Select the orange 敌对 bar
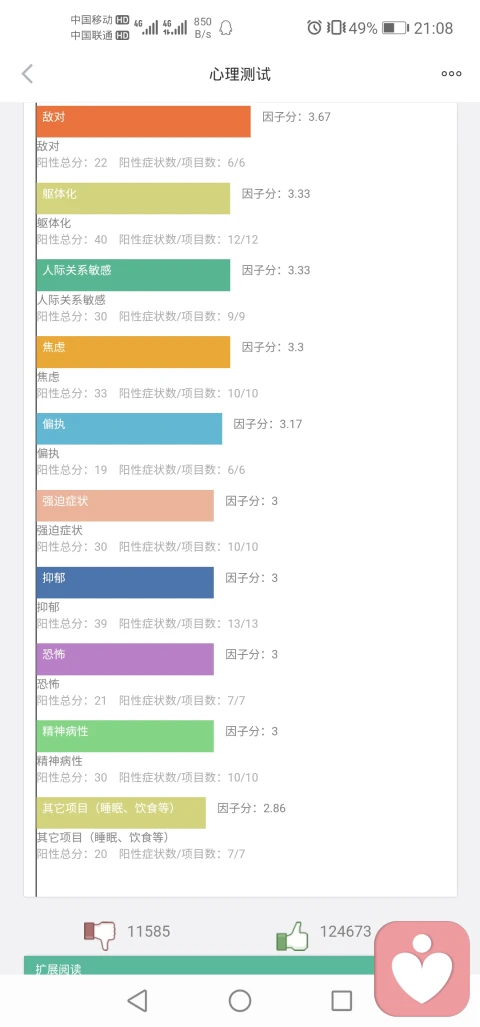This screenshot has width=480, height=1027. click(x=143, y=122)
